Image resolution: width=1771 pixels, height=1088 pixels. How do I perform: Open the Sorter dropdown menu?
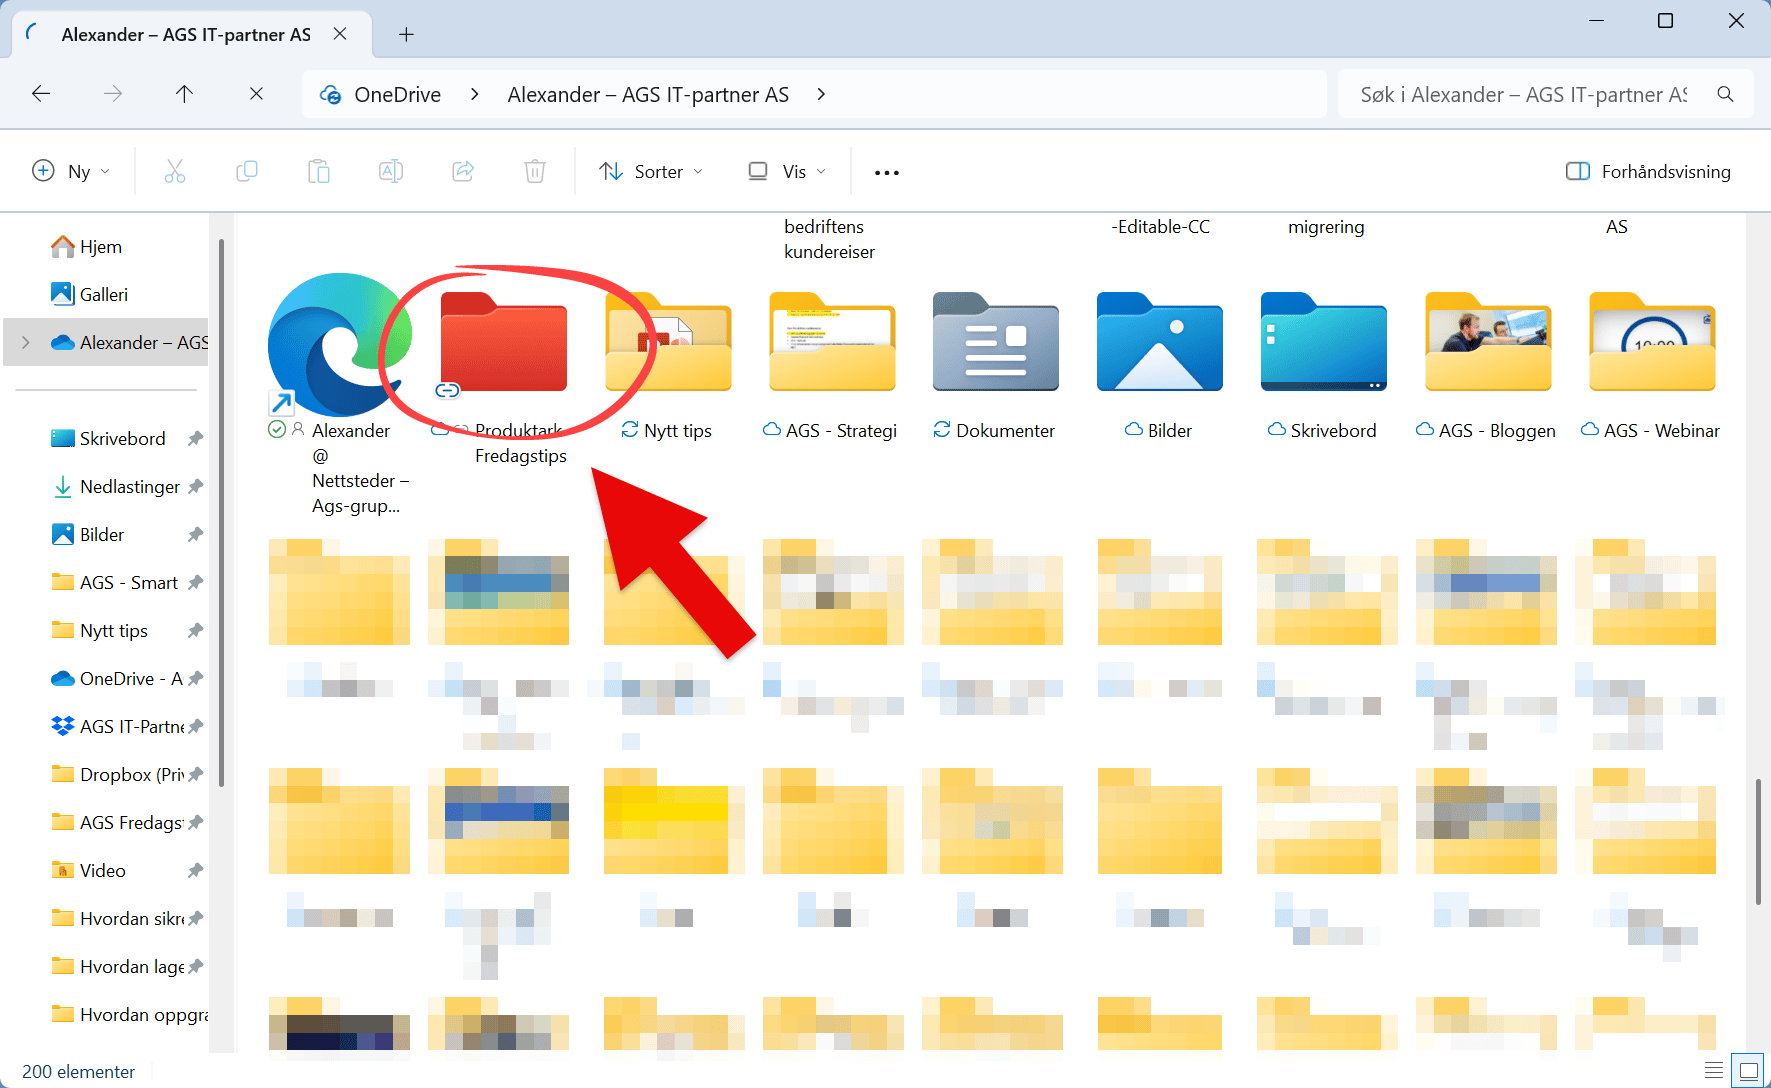(x=651, y=172)
